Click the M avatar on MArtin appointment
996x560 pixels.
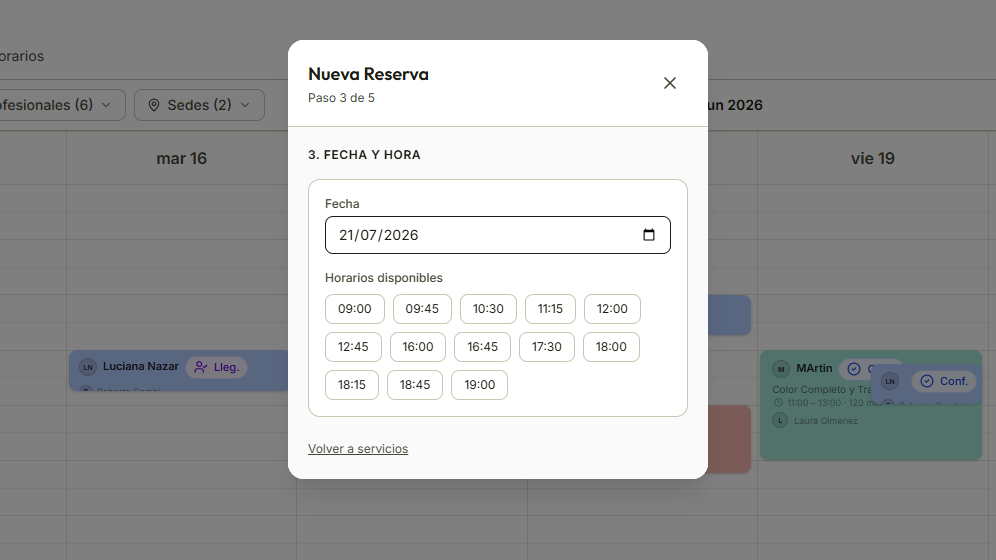[781, 369]
